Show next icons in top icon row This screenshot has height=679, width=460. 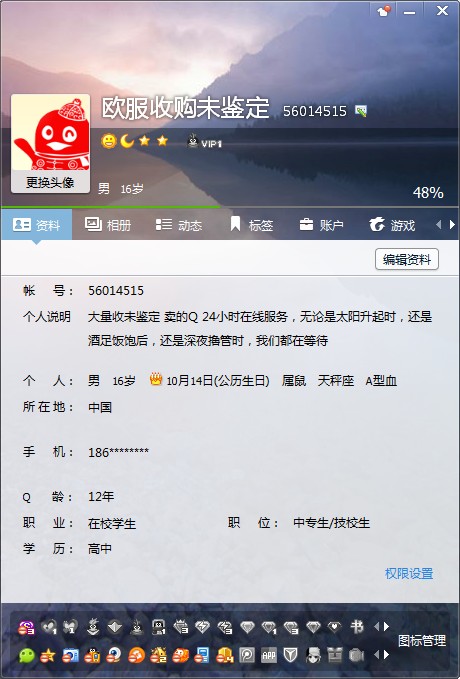pos(386,627)
